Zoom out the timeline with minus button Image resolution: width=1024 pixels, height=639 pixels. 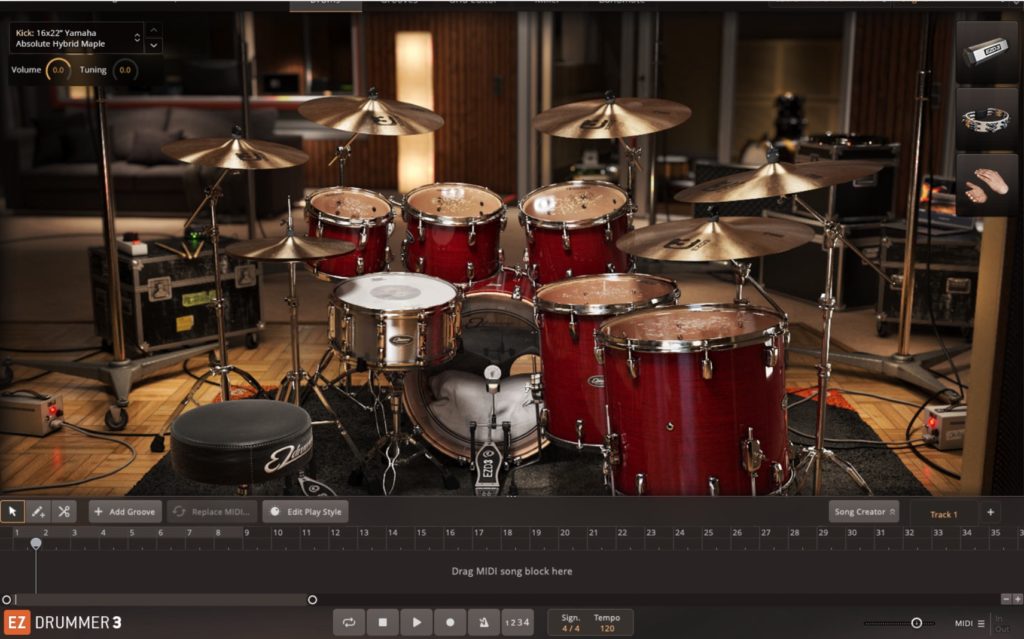tap(1006, 598)
